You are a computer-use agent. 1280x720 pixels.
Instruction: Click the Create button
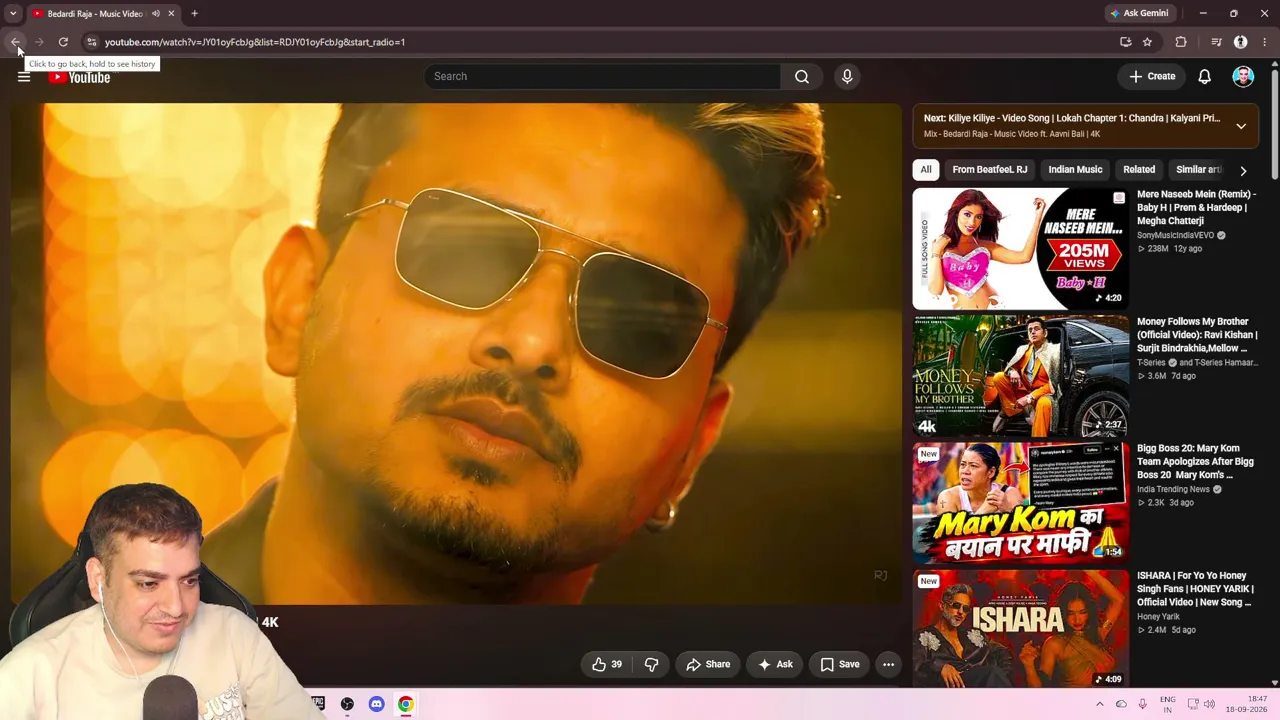(1152, 76)
